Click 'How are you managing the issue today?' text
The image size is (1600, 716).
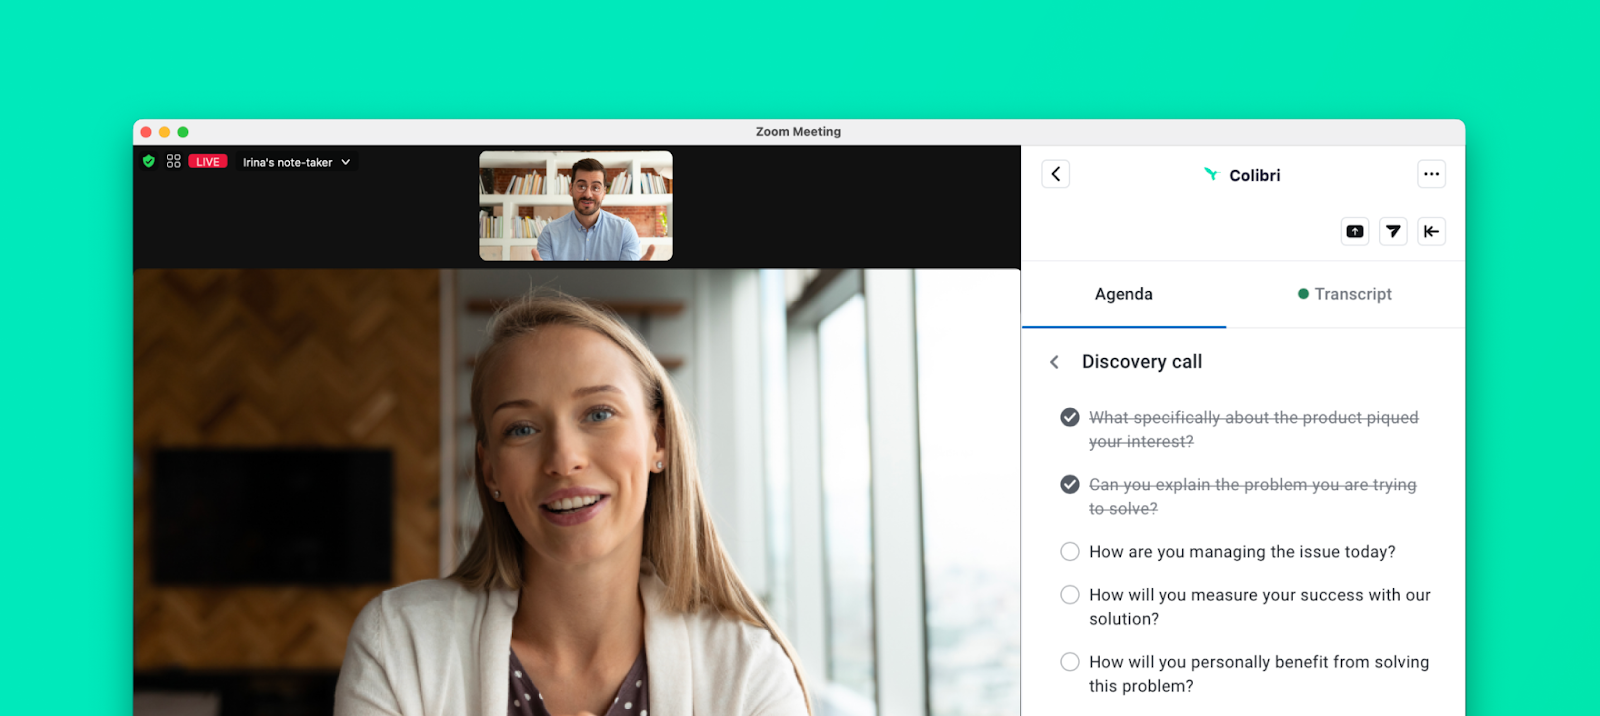[x=1242, y=552]
